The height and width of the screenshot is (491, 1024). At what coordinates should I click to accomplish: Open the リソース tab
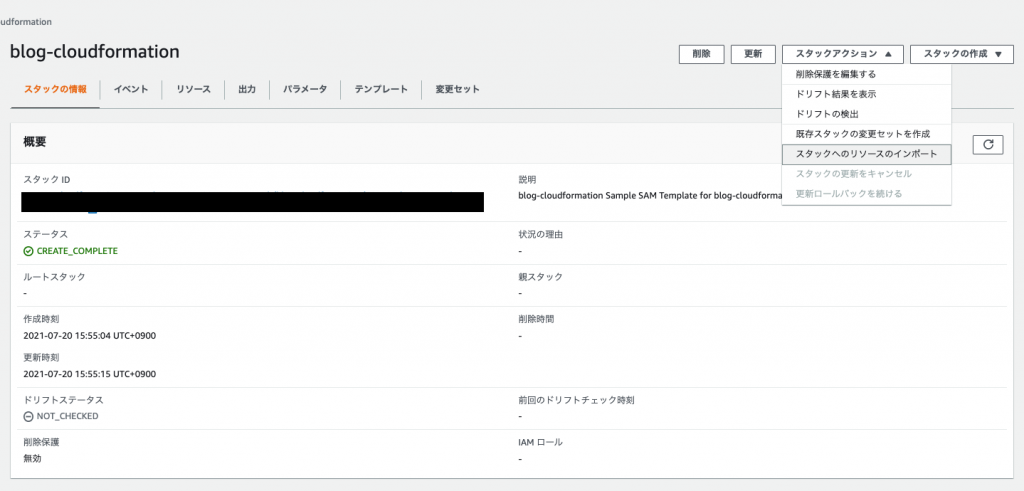click(x=193, y=89)
